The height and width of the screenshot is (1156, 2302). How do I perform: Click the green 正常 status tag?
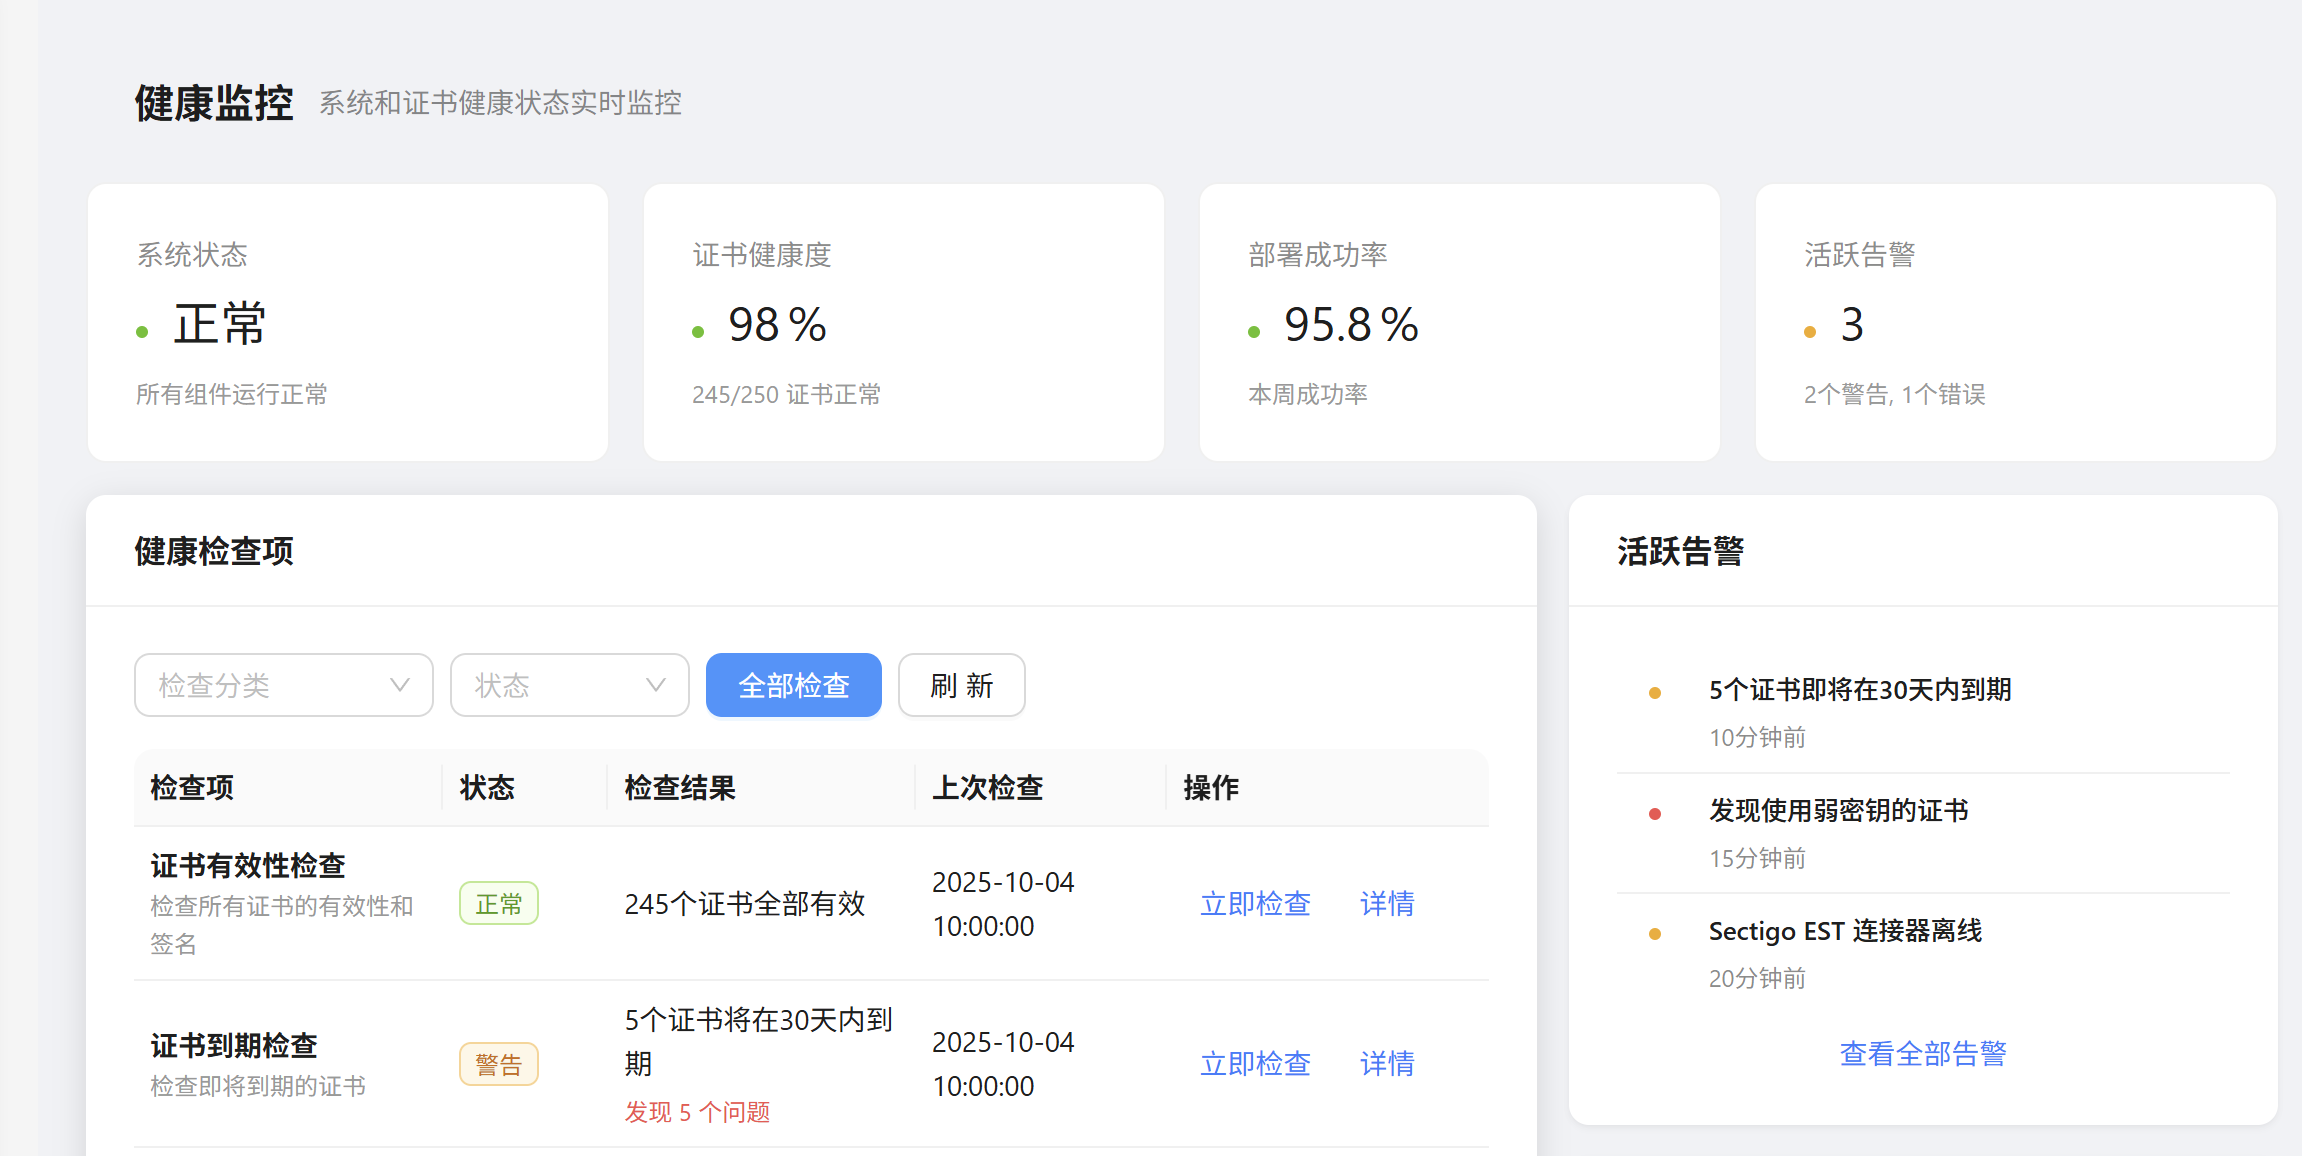[x=498, y=904]
